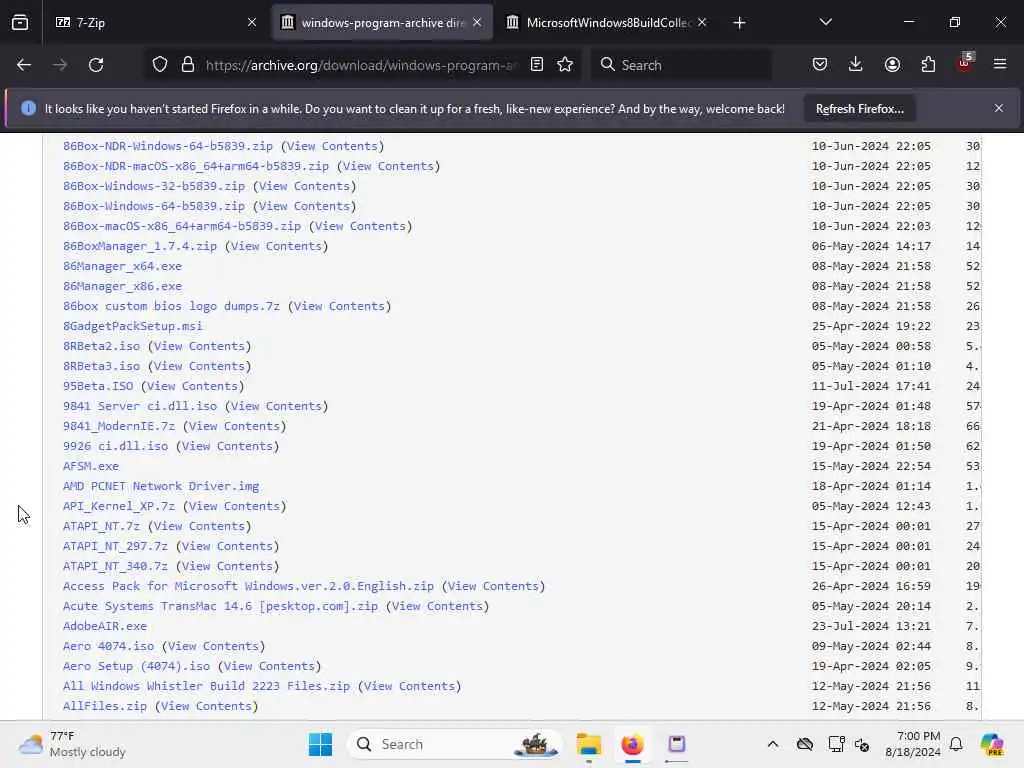Download AFSM.exe
The height and width of the screenshot is (768, 1024).
91,466
